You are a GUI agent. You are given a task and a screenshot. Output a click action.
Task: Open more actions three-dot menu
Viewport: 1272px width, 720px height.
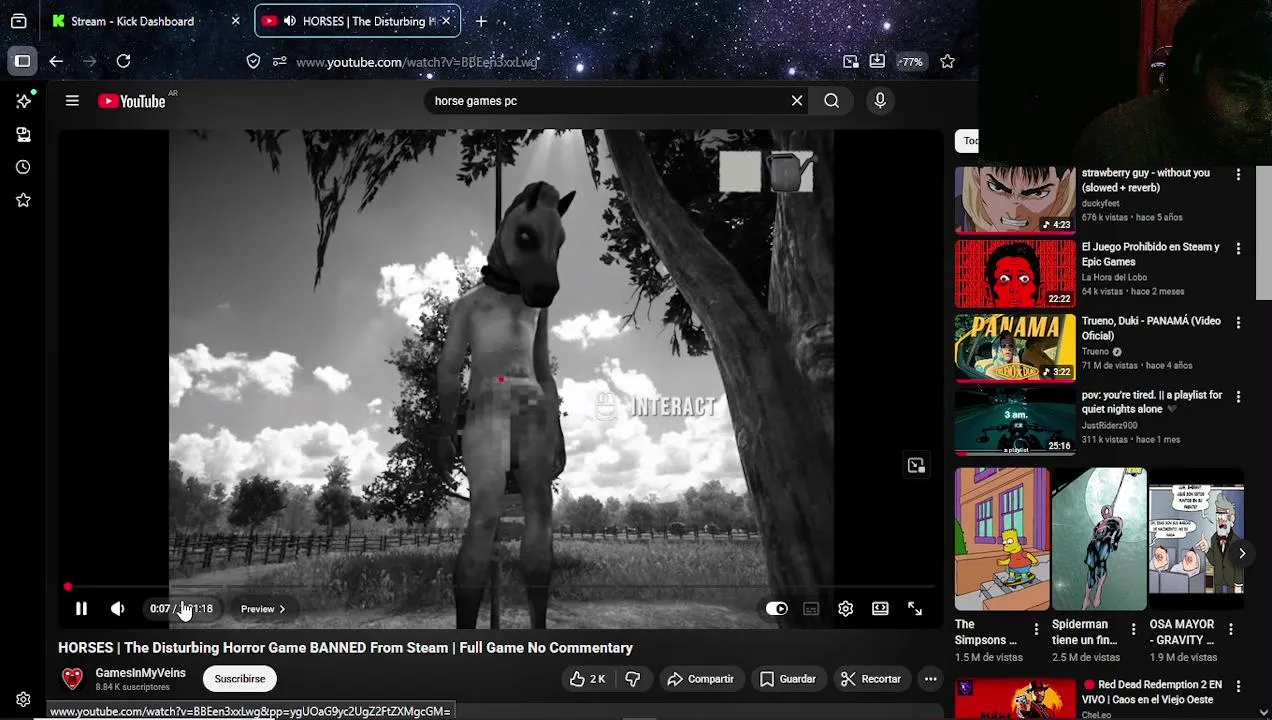click(930, 679)
